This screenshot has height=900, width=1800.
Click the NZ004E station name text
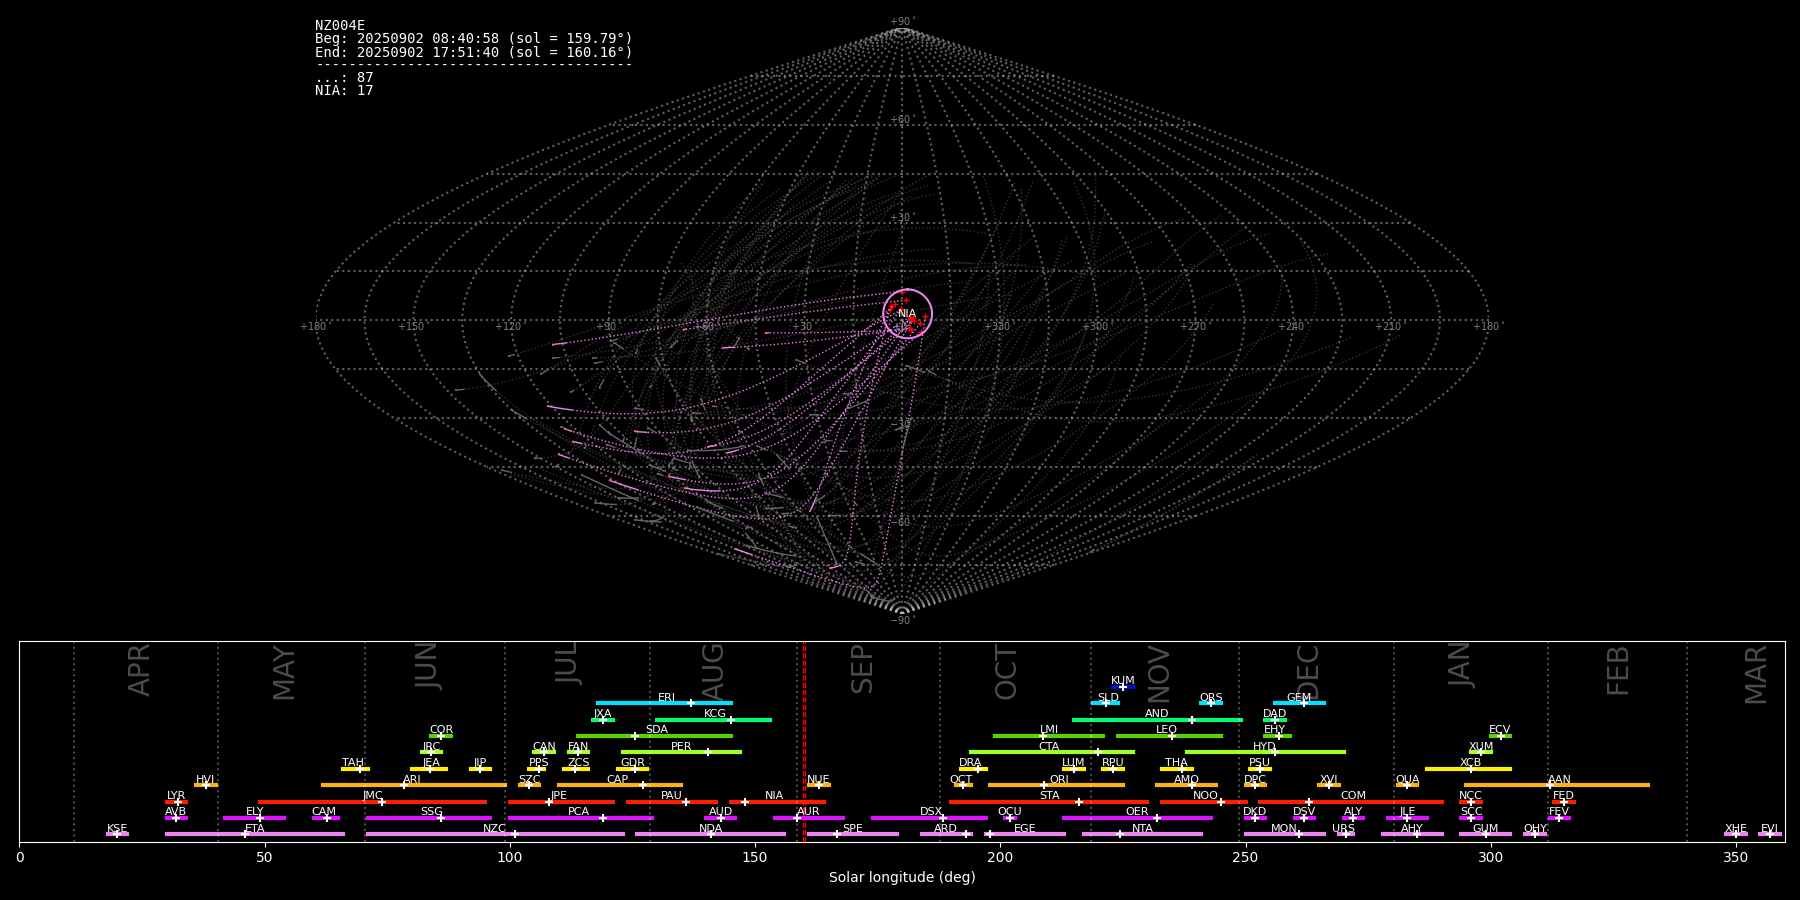pos(340,26)
